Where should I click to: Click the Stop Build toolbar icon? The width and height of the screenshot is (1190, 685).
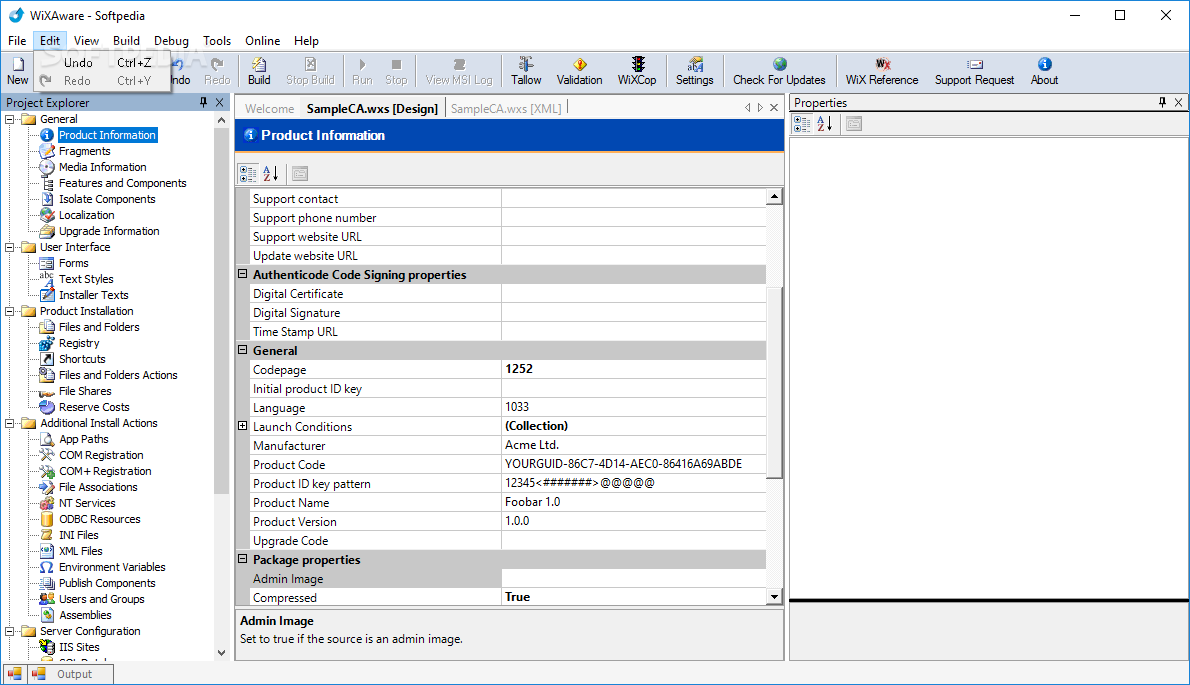coord(310,71)
